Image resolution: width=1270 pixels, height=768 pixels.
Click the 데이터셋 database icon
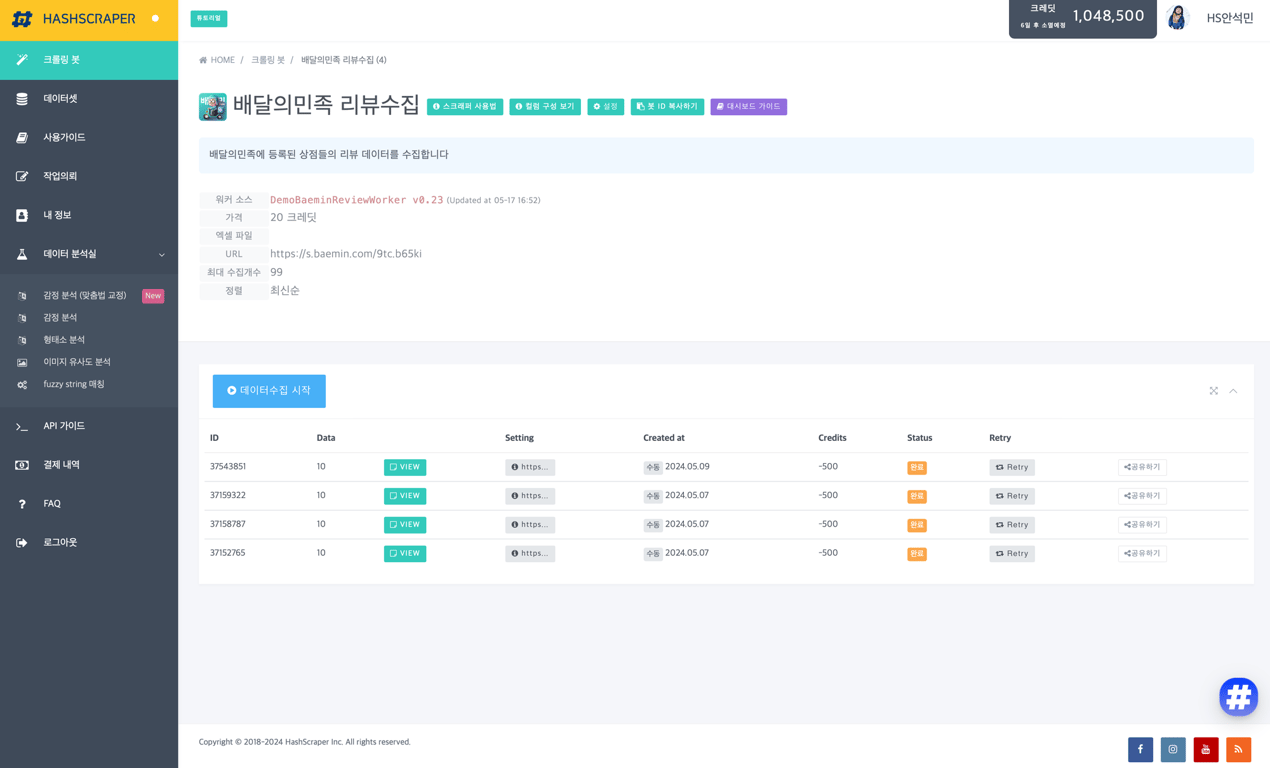coord(22,99)
